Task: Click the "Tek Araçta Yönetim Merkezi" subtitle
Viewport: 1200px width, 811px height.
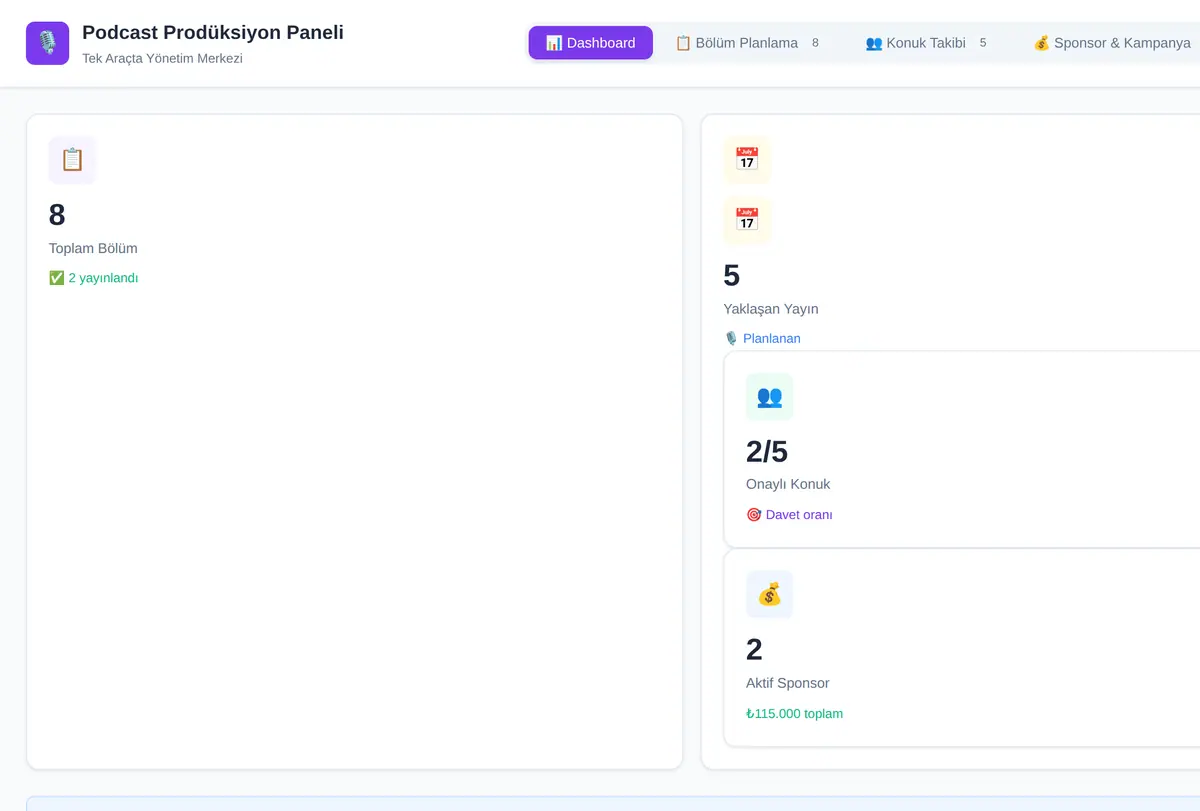Action: pos(162,58)
